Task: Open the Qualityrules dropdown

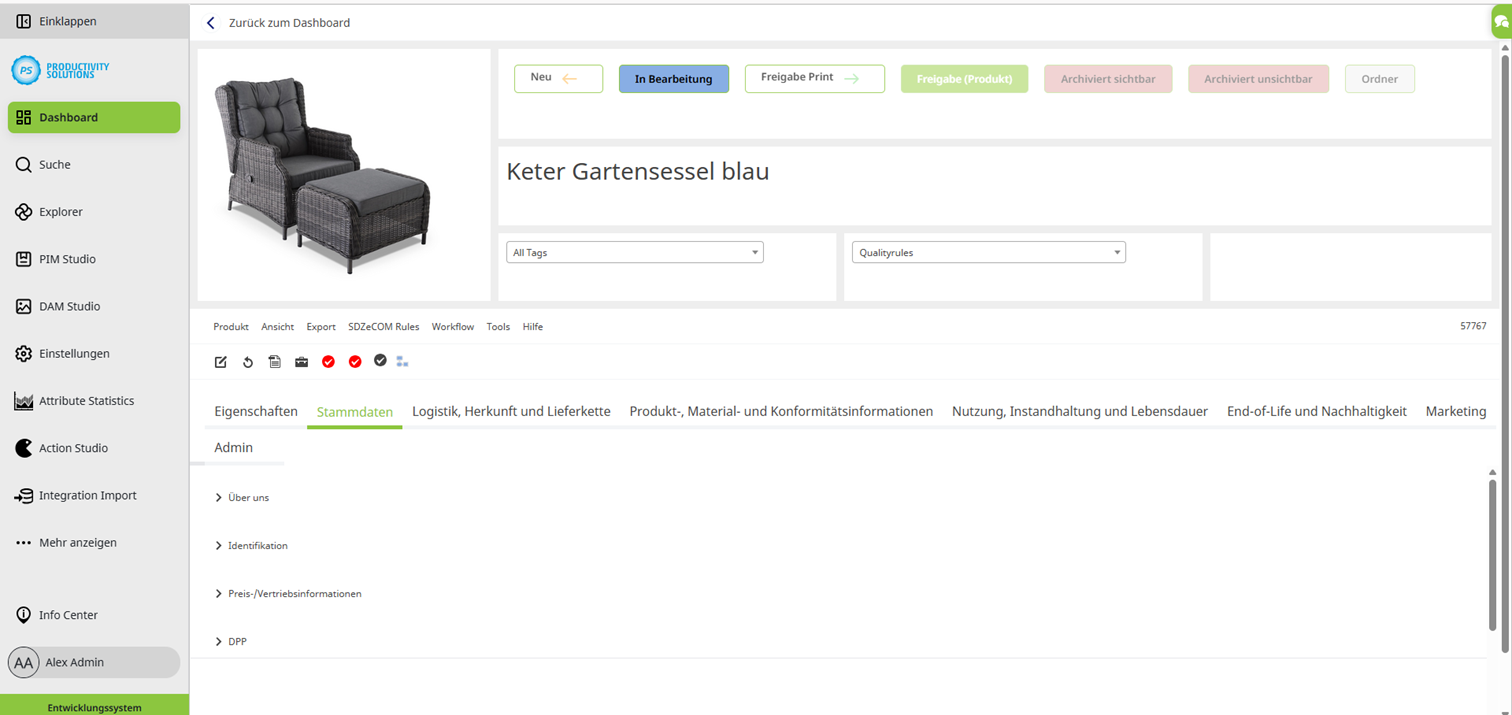Action: [989, 252]
